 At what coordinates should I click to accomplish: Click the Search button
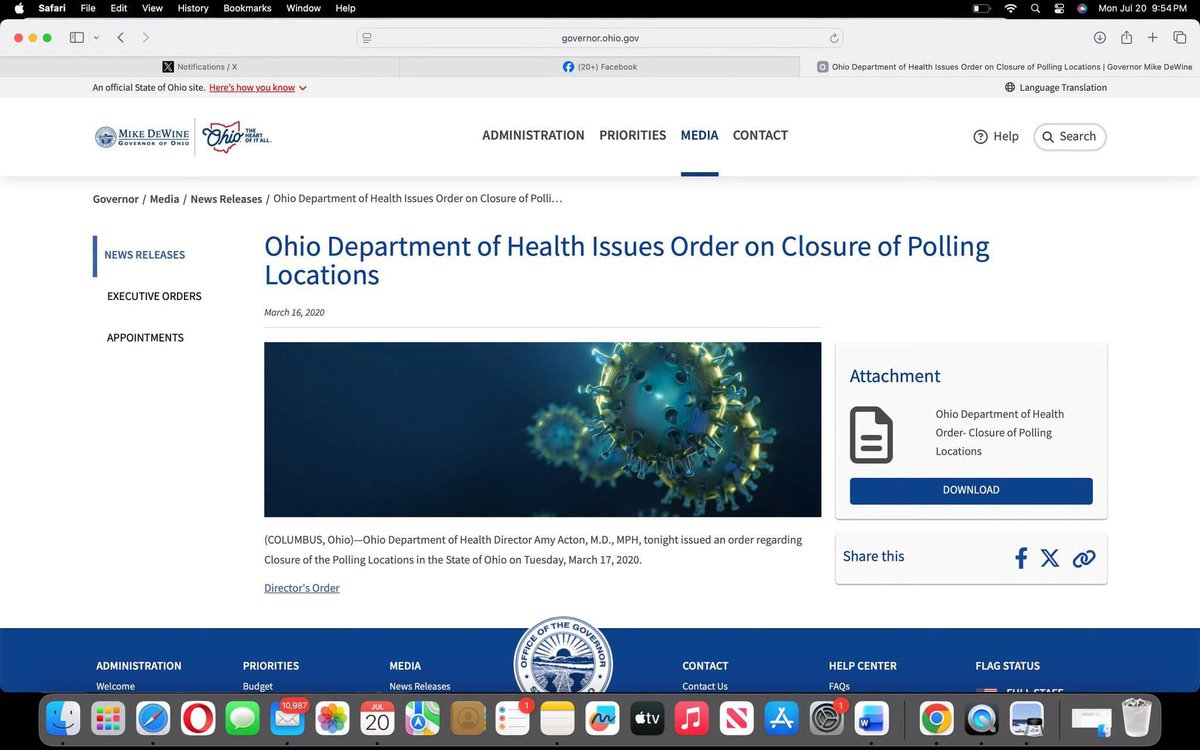1070,137
